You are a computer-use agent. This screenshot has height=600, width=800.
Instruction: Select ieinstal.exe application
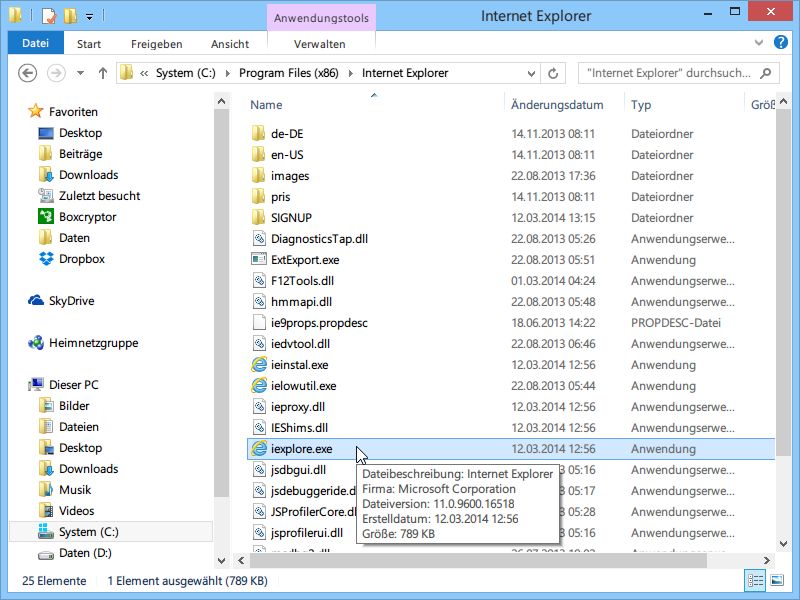click(x=299, y=365)
